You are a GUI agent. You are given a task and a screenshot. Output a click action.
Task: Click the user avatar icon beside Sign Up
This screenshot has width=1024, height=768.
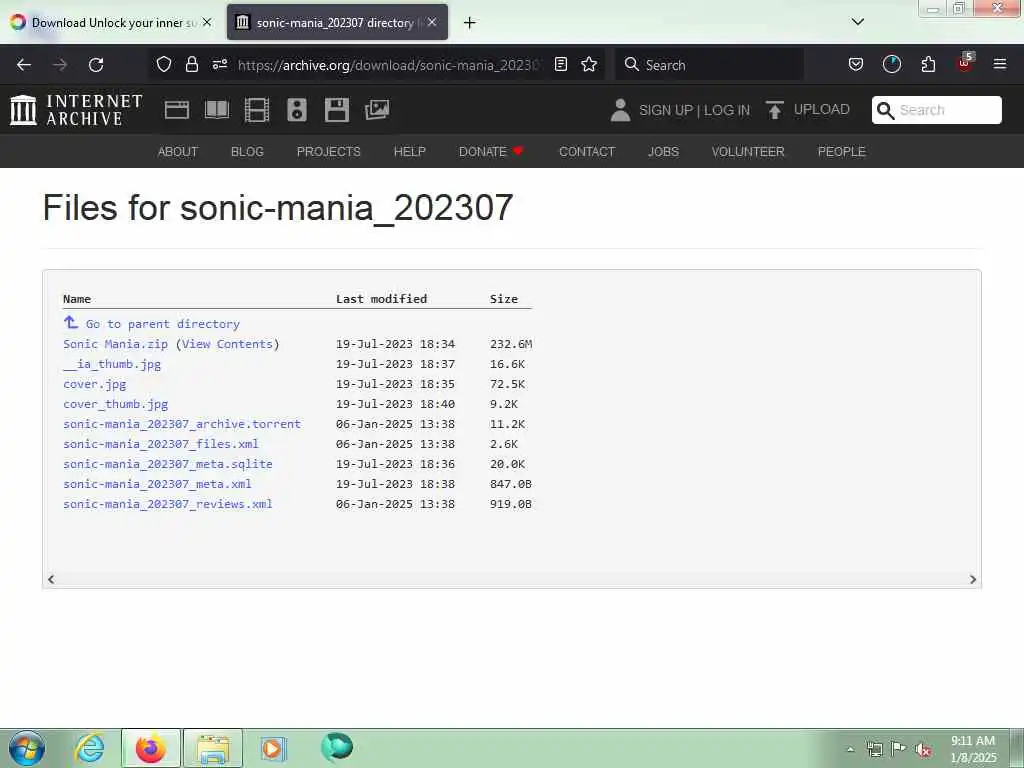620,110
